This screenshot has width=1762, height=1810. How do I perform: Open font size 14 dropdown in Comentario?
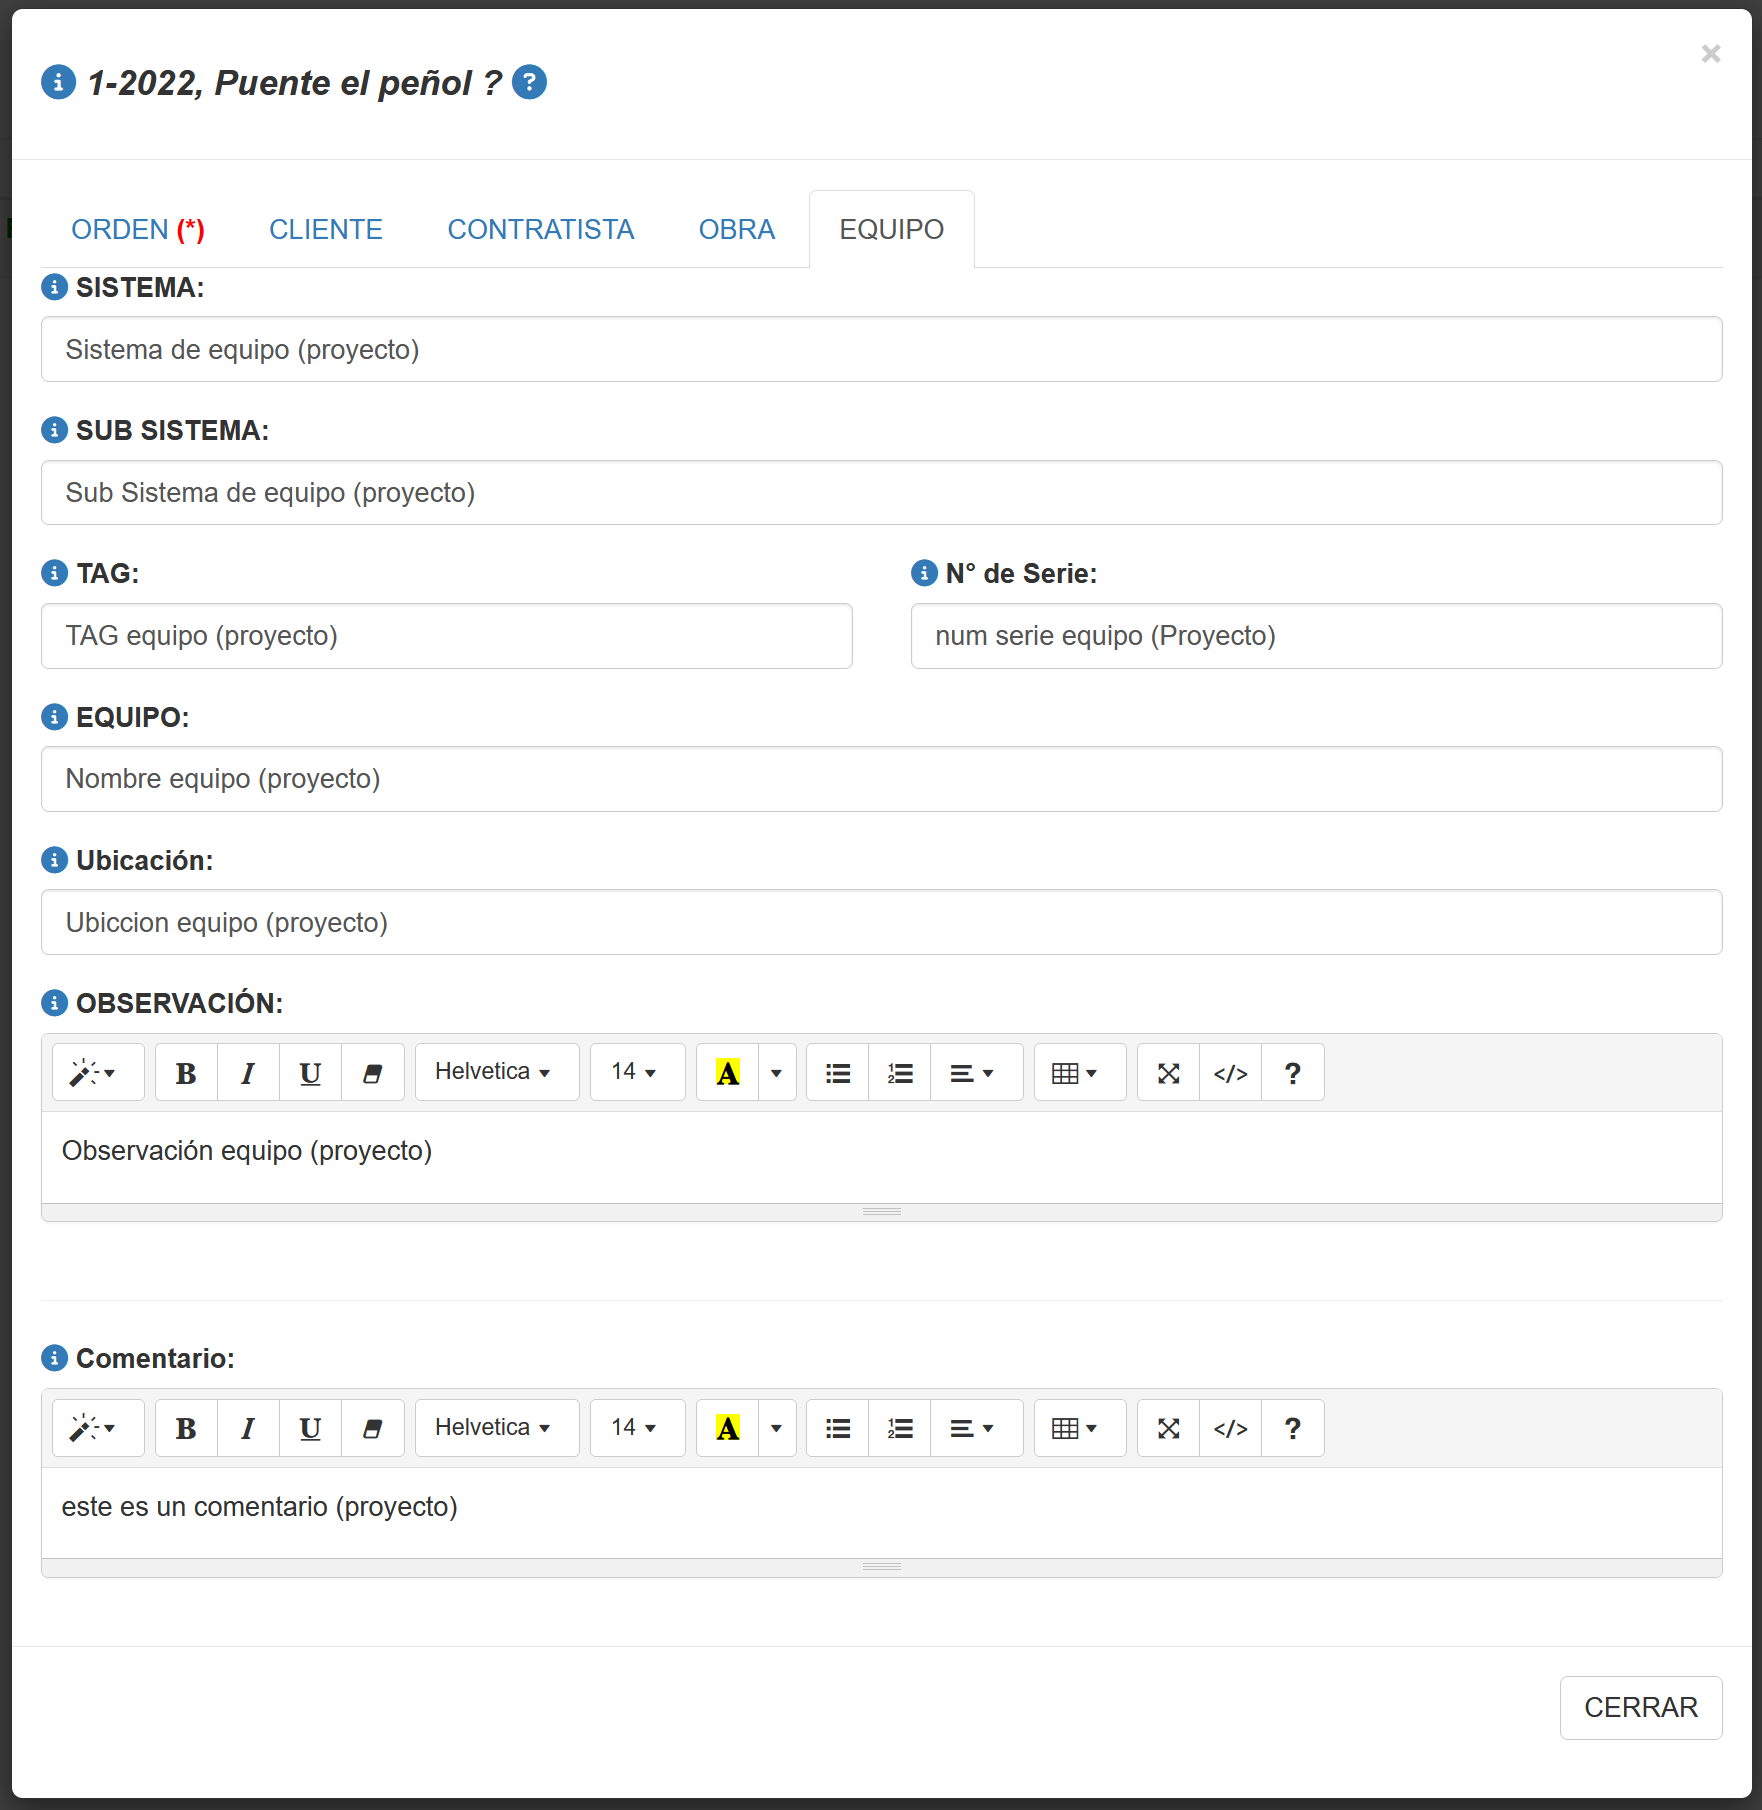(636, 1429)
